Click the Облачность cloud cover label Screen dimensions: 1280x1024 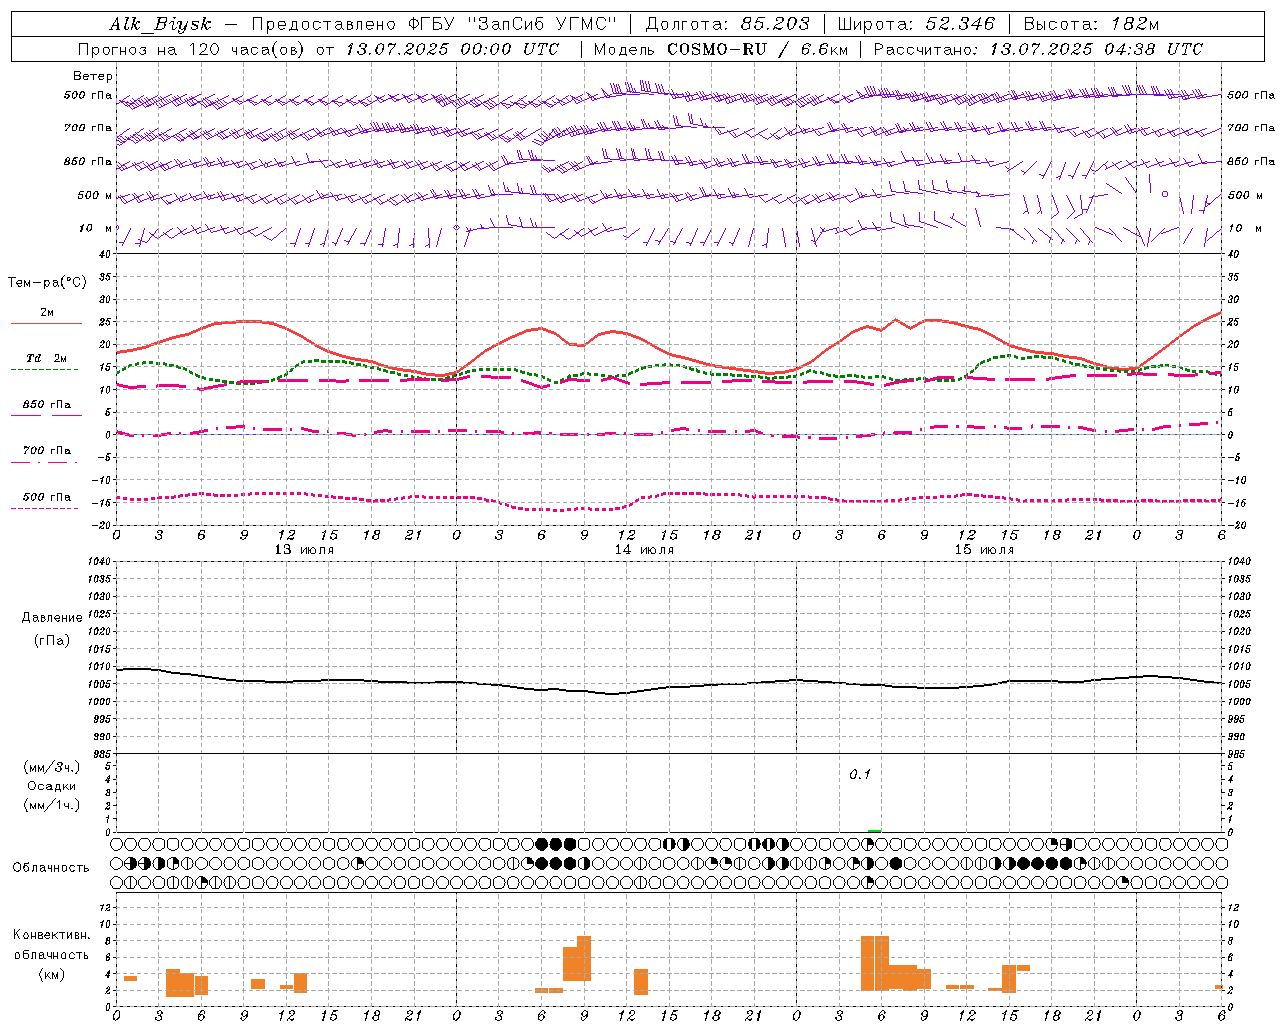pos(51,868)
